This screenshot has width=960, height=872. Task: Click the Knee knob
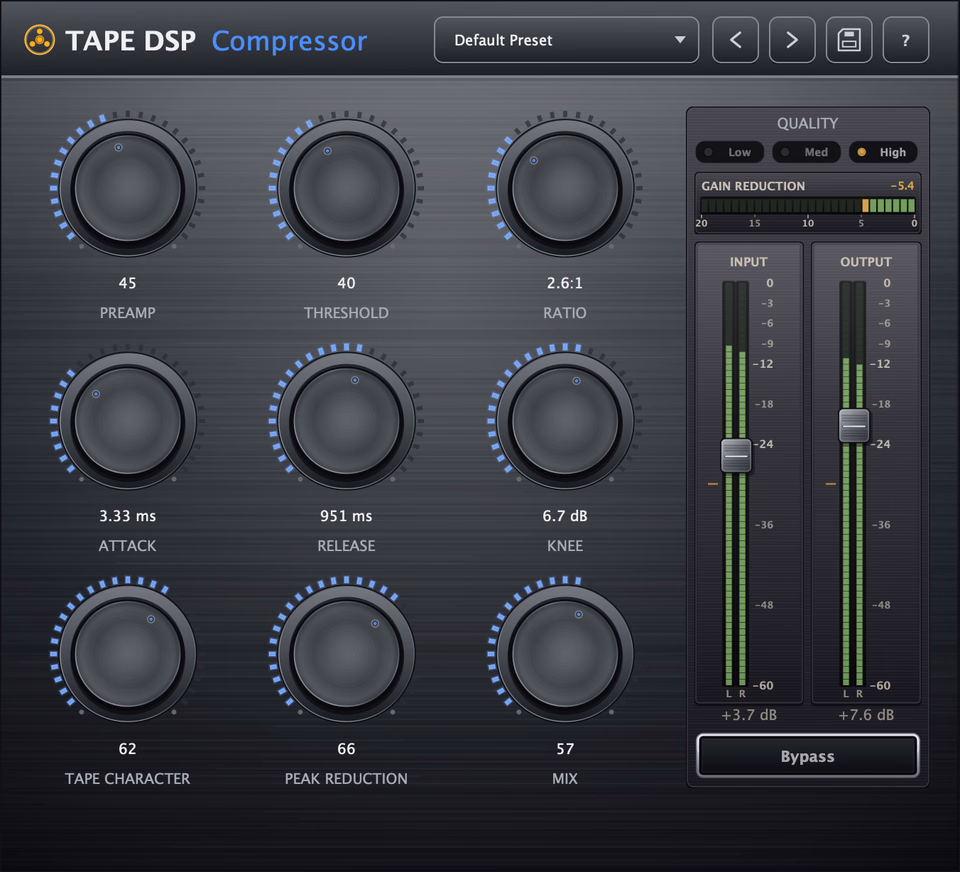564,420
